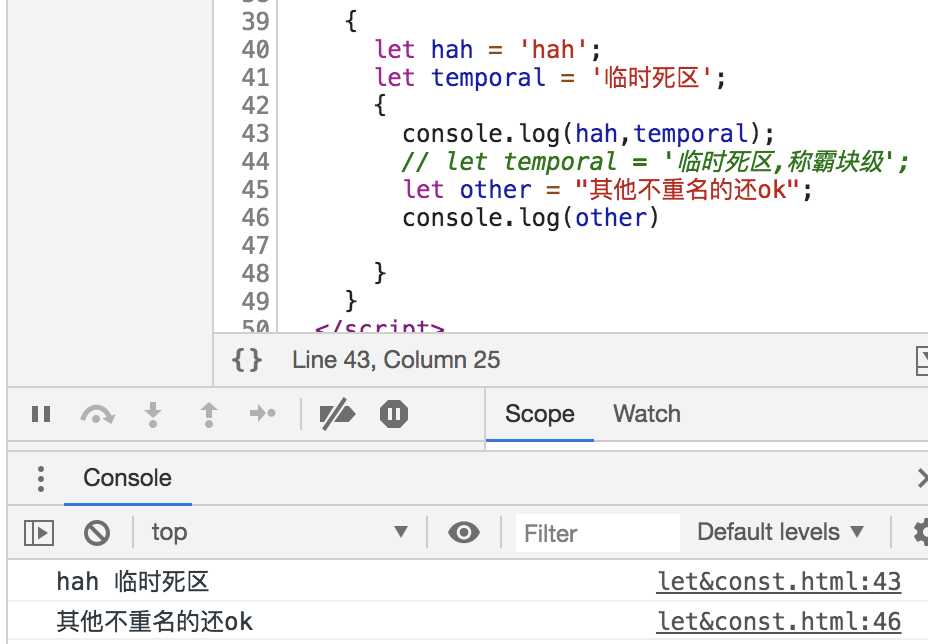This screenshot has width=928, height=644.
Task: Step out of current function
Action: pos(208,414)
